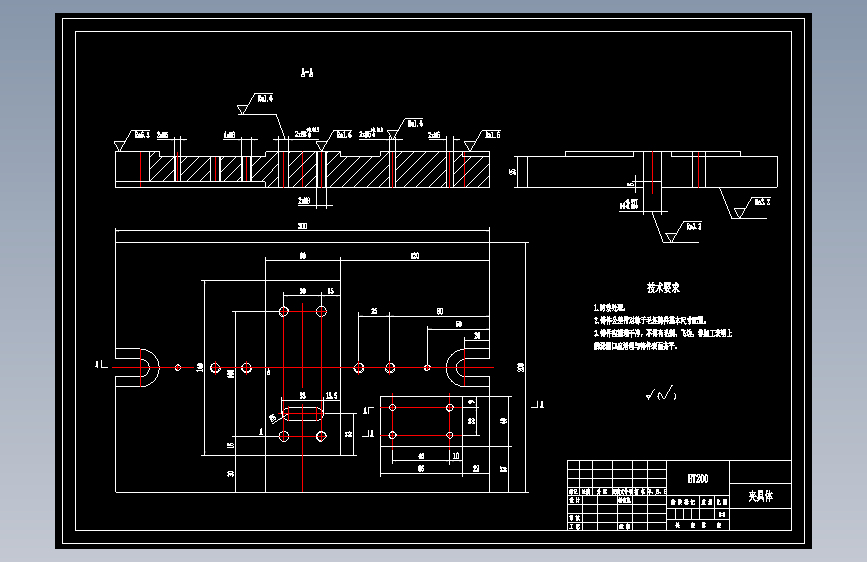Select the 120 dimension at plan view top

pos(415,256)
